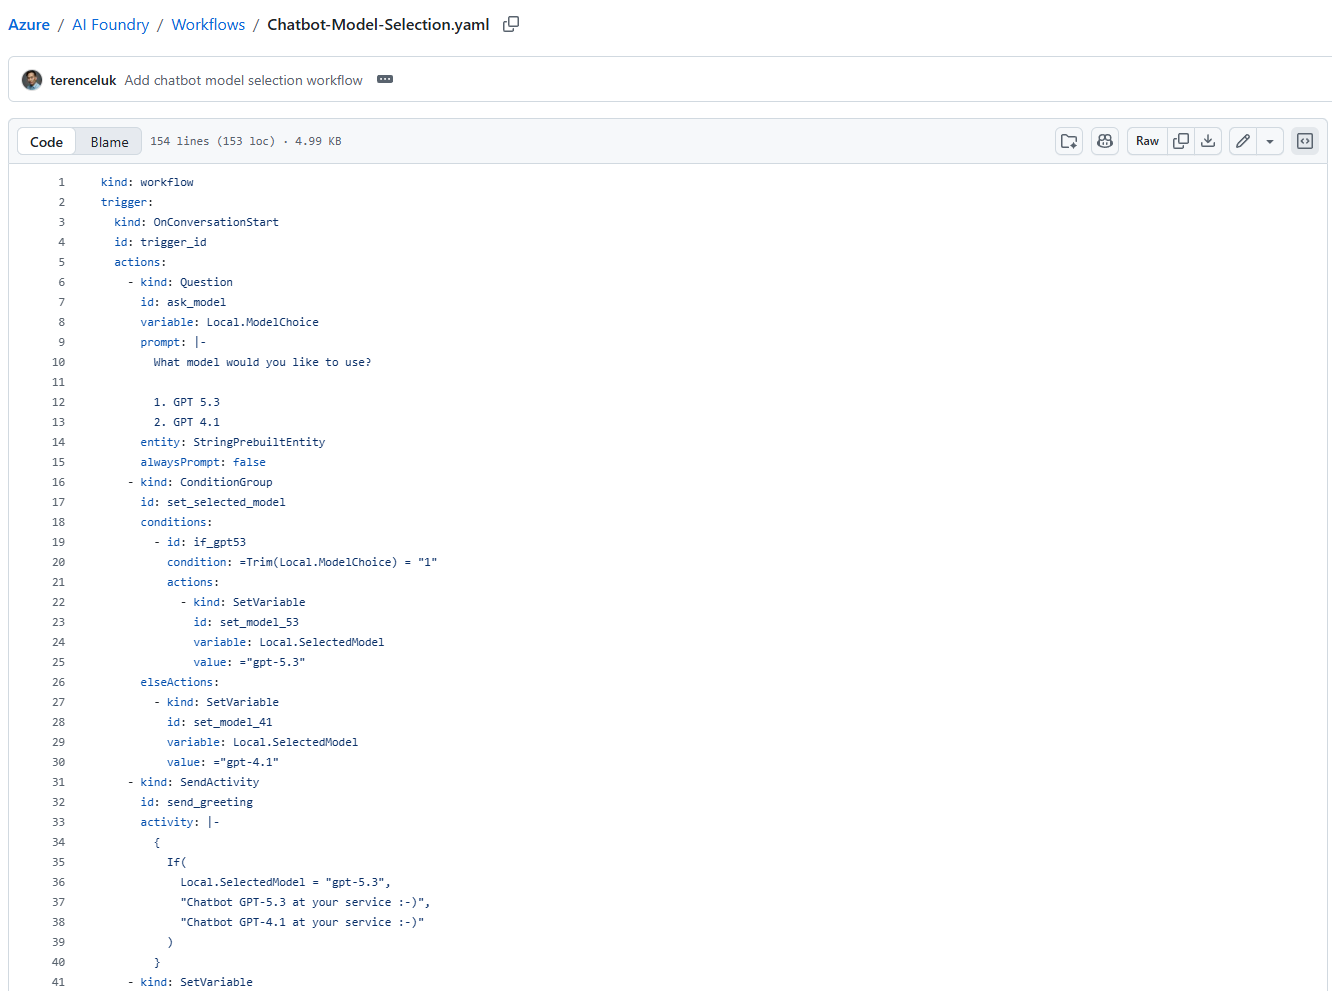This screenshot has width=1332, height=991.
Task: Copy the file path next to Chatbot-Model-Selection.yaml
Action: coord(510,24)
